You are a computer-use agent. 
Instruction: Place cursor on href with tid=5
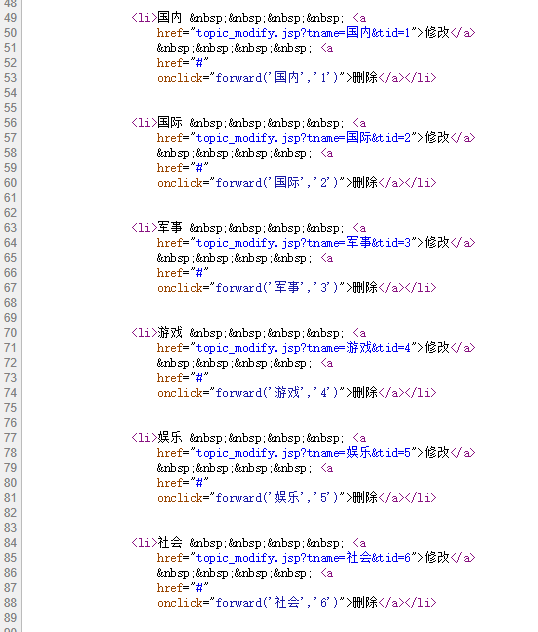(316, 453)
